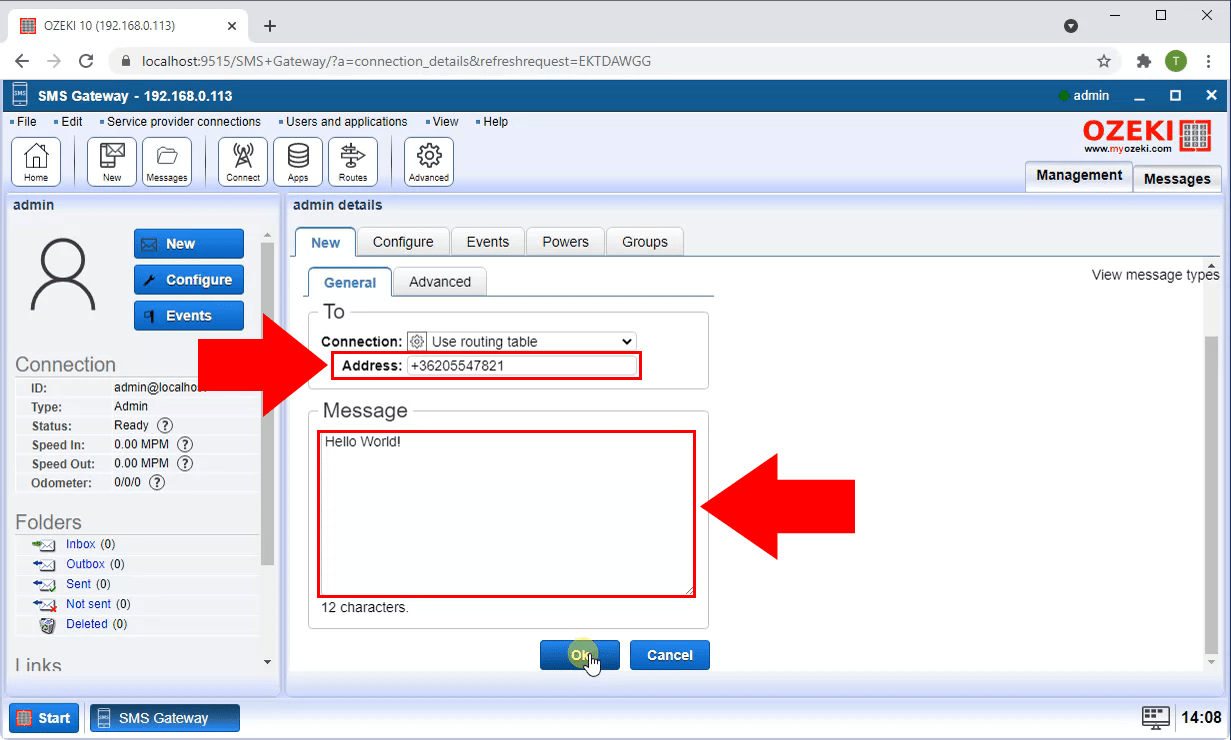Open the Deleted folder link

[x=87, y=624]
